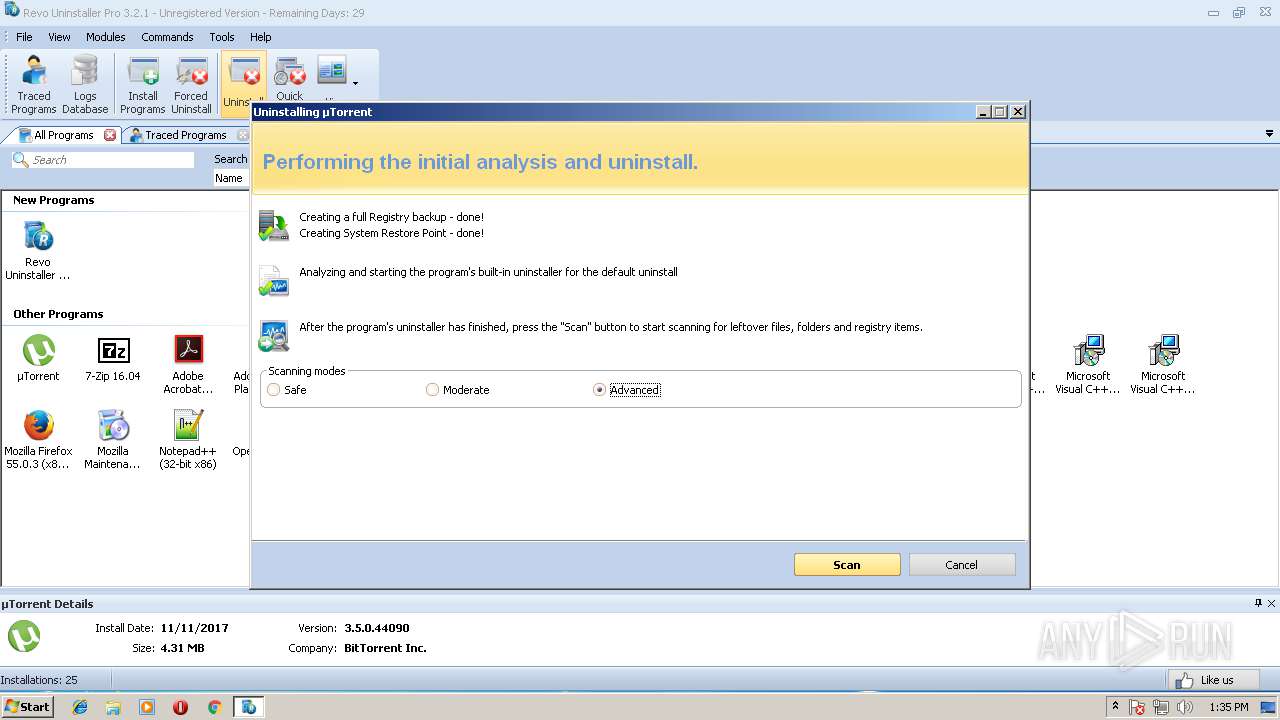Select the first Microsoft Visual C++ icon
The image size is (1280, 720).
[1088, 365]
